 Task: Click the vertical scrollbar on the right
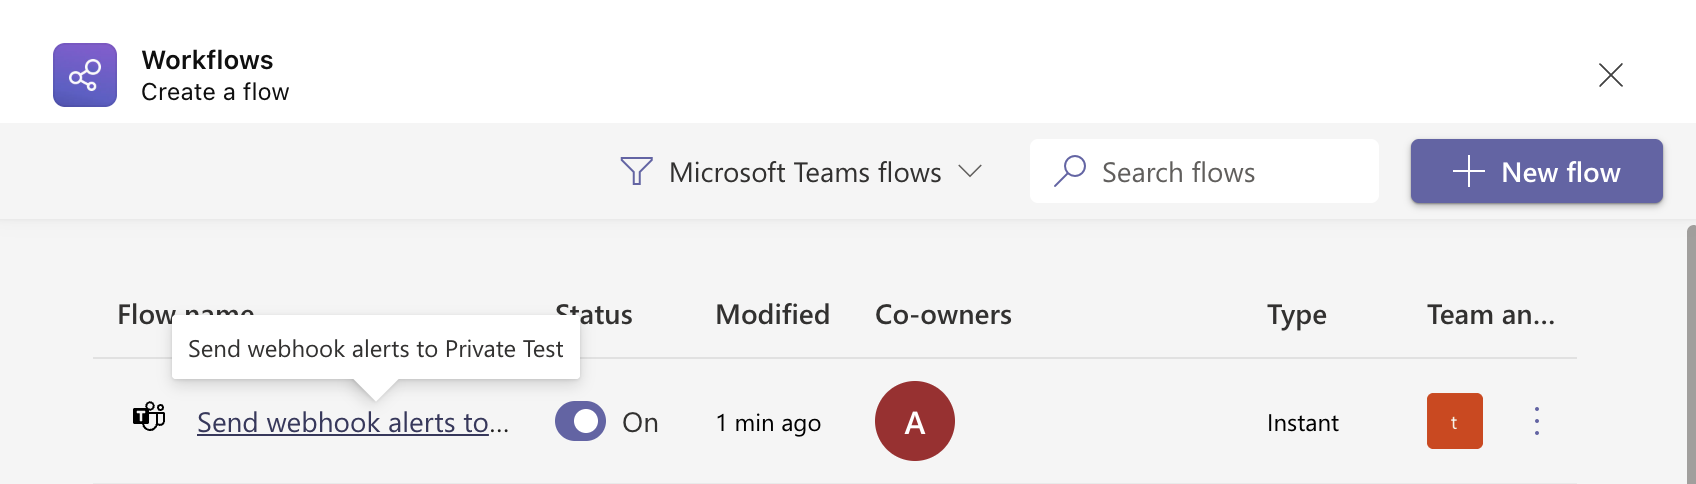tap(1690, 350)
